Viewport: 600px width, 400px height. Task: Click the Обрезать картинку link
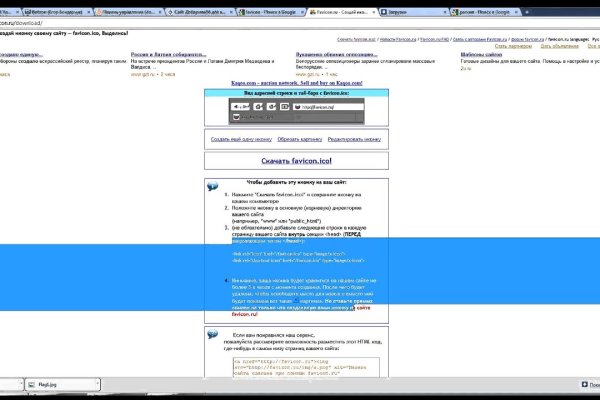tap(294, 139)
